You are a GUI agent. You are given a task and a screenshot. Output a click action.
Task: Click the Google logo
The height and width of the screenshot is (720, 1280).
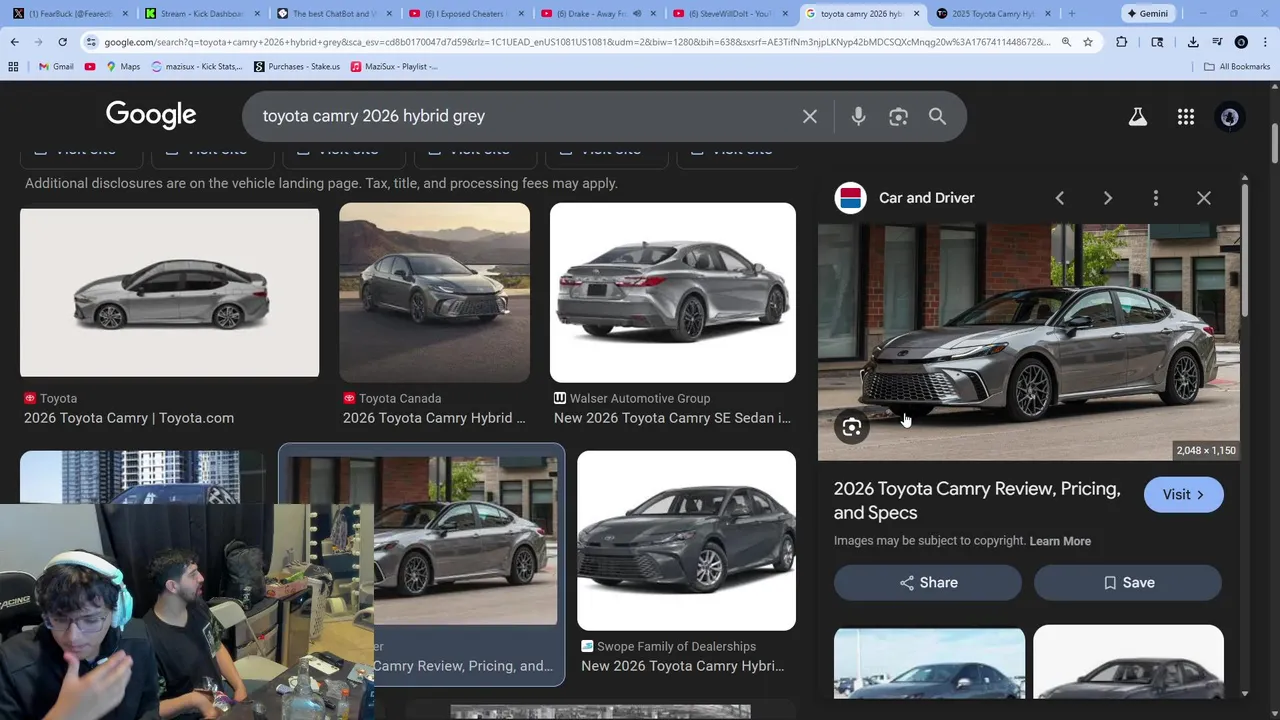(151, 115)
